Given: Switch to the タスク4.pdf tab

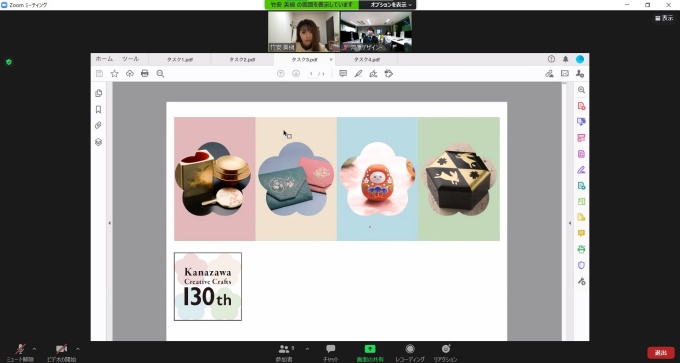Looking at the screenshot, I should (367, 60).
